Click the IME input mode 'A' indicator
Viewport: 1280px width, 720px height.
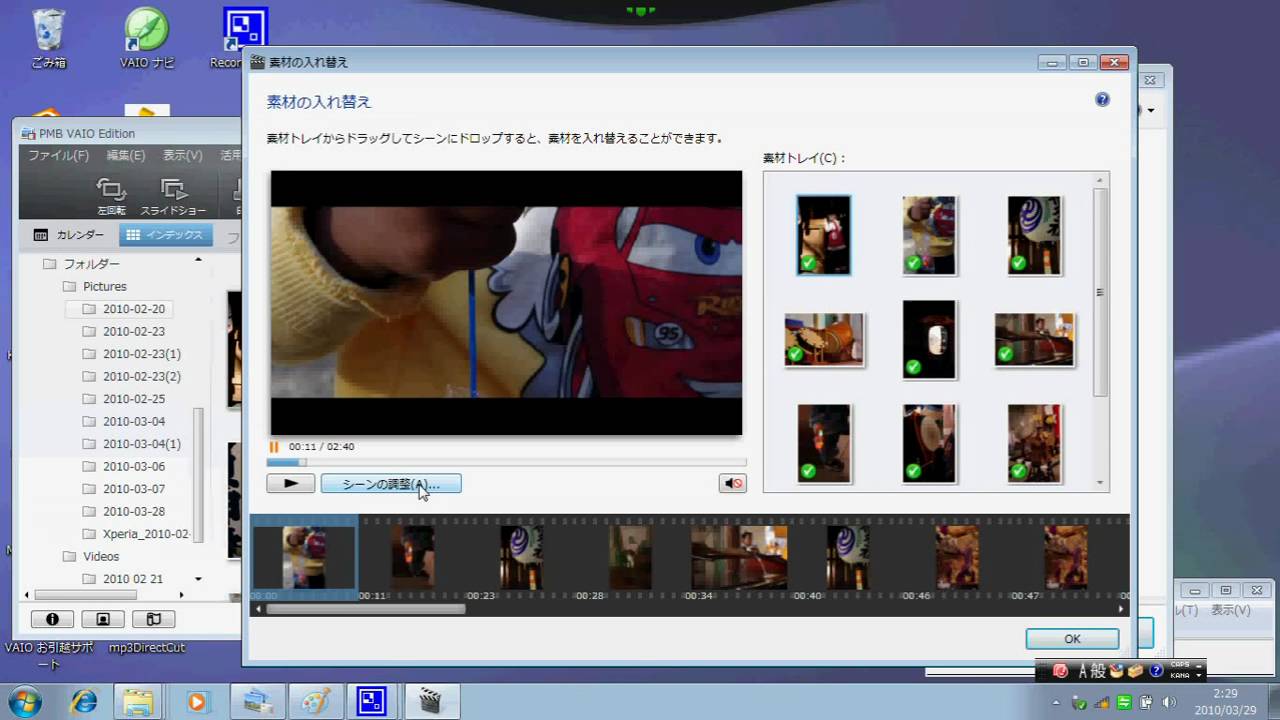pos(1083,671)
